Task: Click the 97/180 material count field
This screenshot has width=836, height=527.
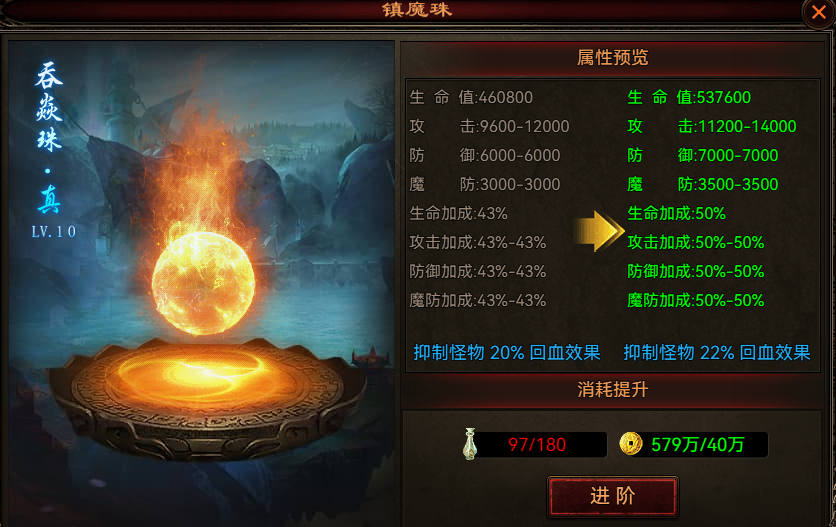Action: pos(537,444)
